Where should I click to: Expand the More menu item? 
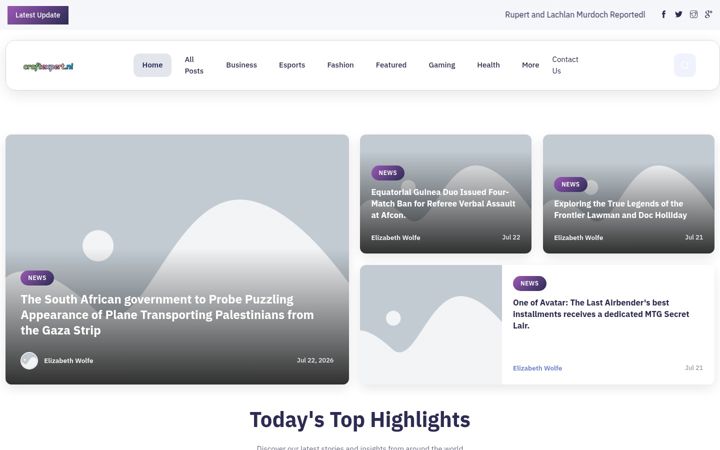coord(530,65)
